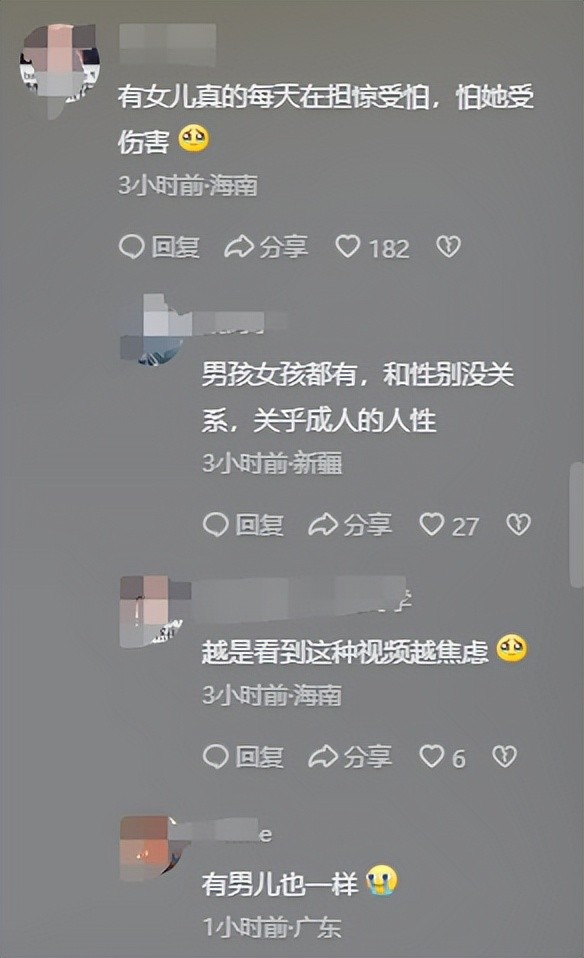
Task: Share the reply from Xinjiang
Action: pos(349,525)
